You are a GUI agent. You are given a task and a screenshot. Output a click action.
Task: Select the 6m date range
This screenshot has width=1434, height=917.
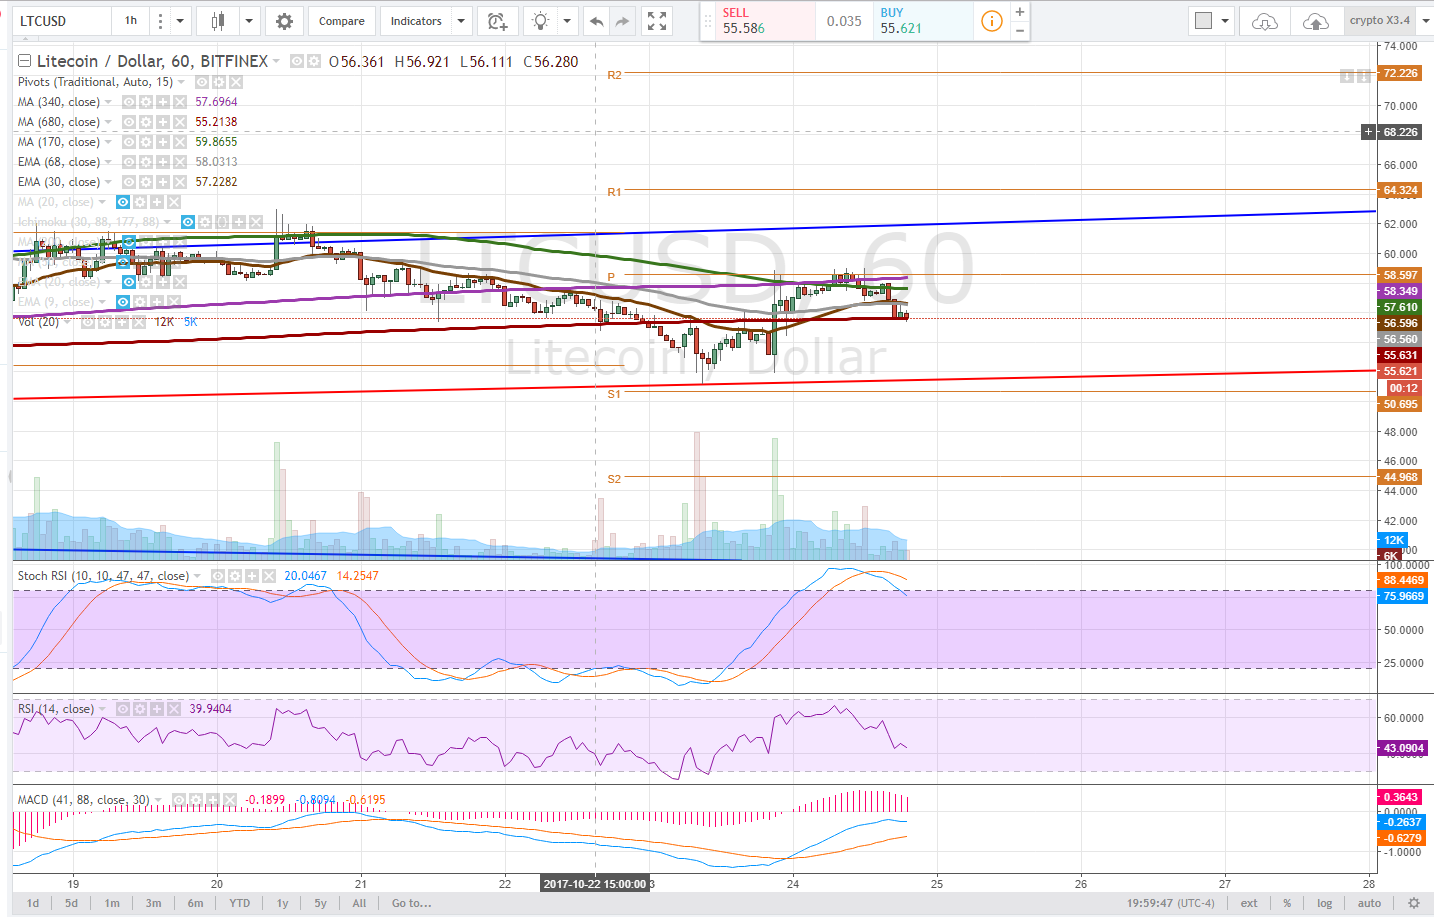tap(196, 903)
